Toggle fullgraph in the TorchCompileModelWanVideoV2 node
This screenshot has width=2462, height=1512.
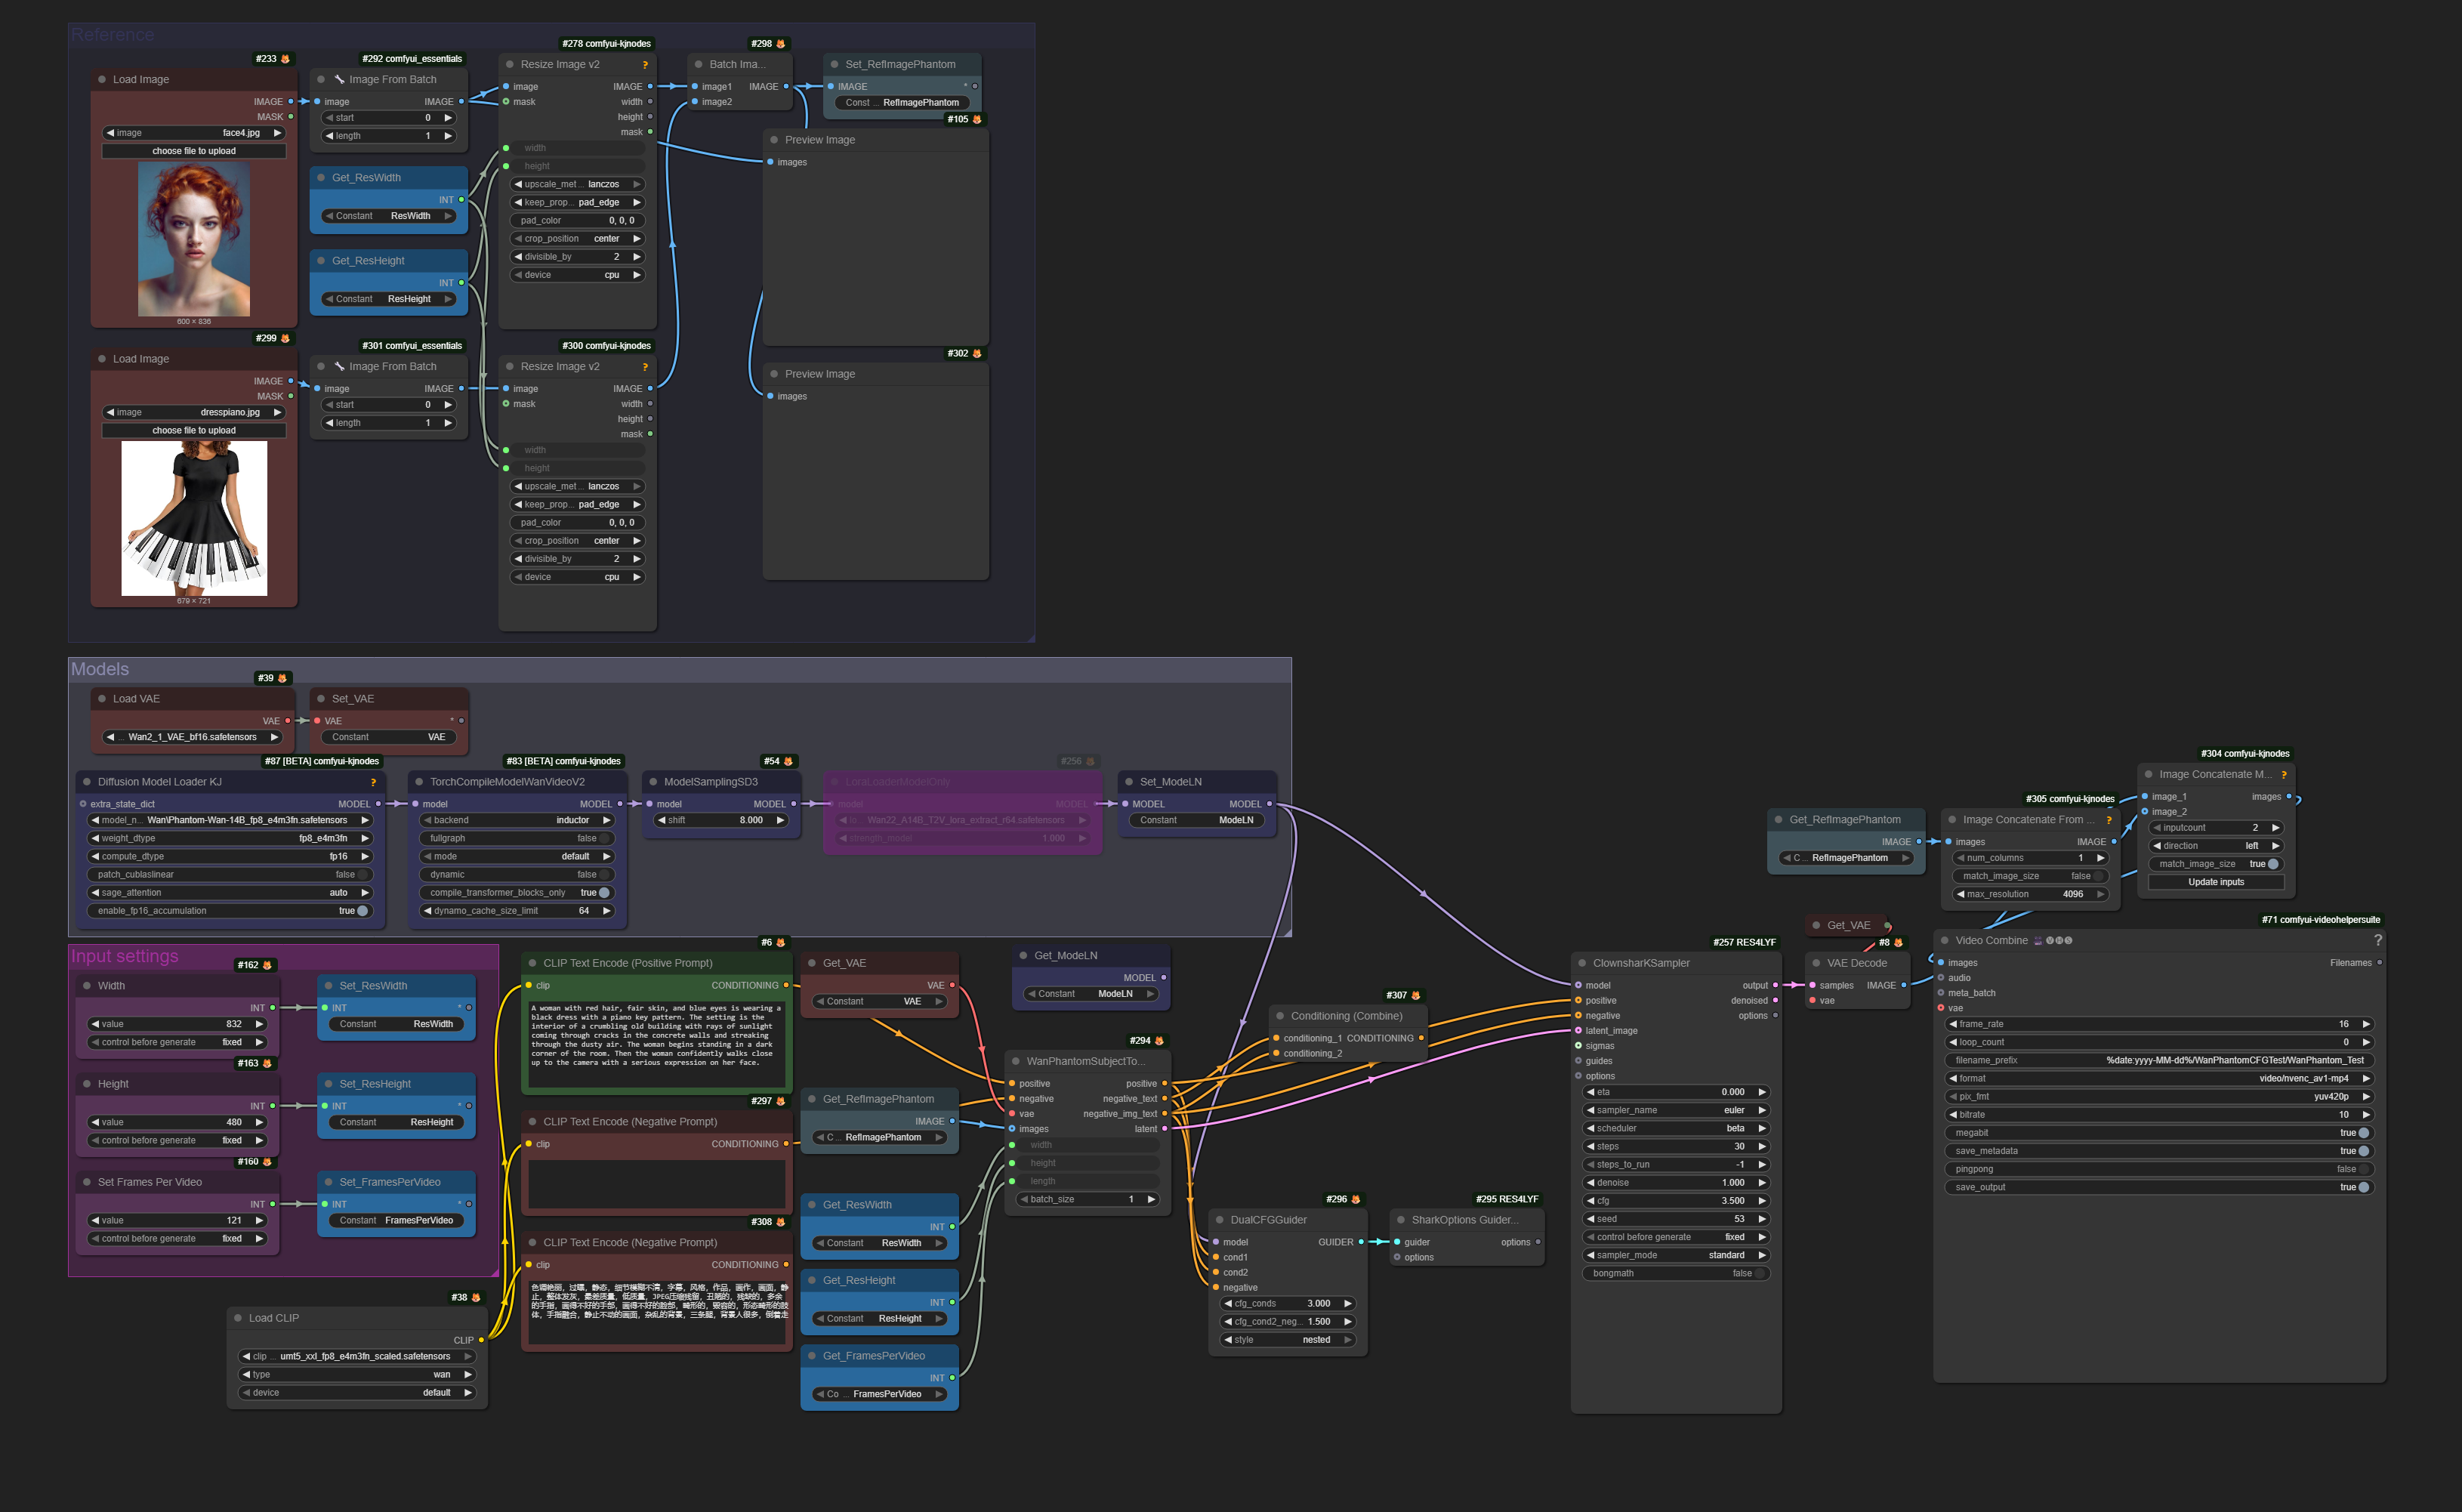(604, 838)
